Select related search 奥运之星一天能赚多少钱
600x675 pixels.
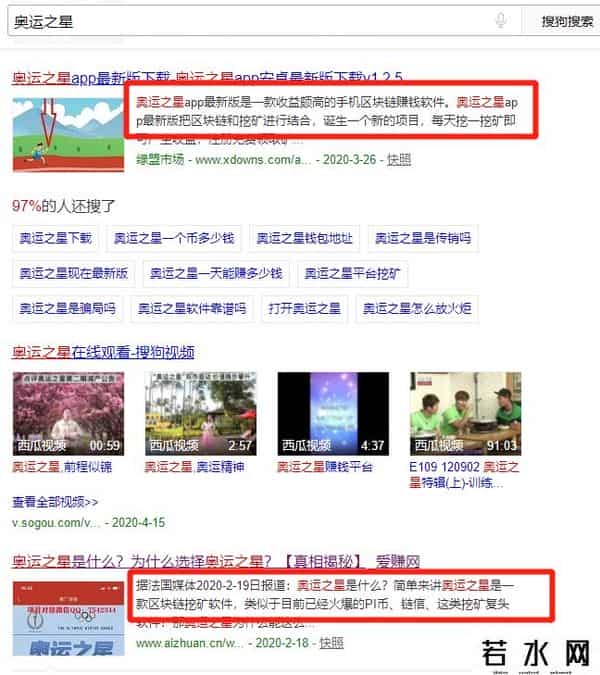(216, 273)
